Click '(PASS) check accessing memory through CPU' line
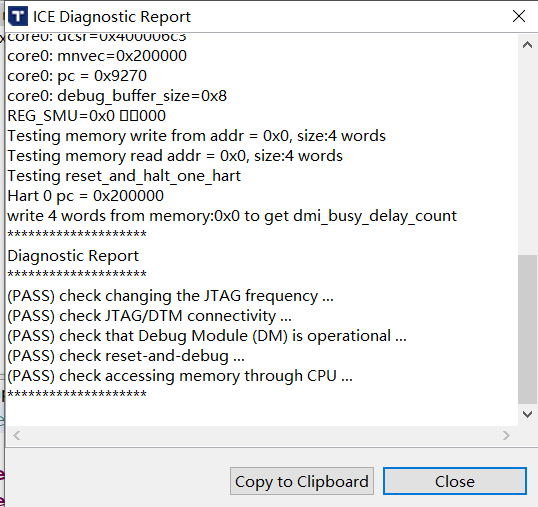The width and height of the screenshot is (538, 507). click(x=180, y=376)
